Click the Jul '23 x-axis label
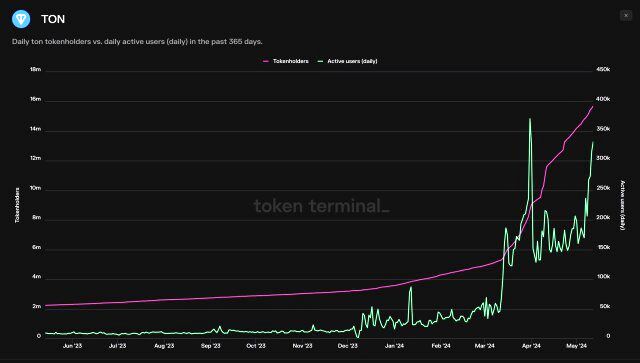Image resolution: width=640 pixels, height=363 pixels. pos(118,346)
